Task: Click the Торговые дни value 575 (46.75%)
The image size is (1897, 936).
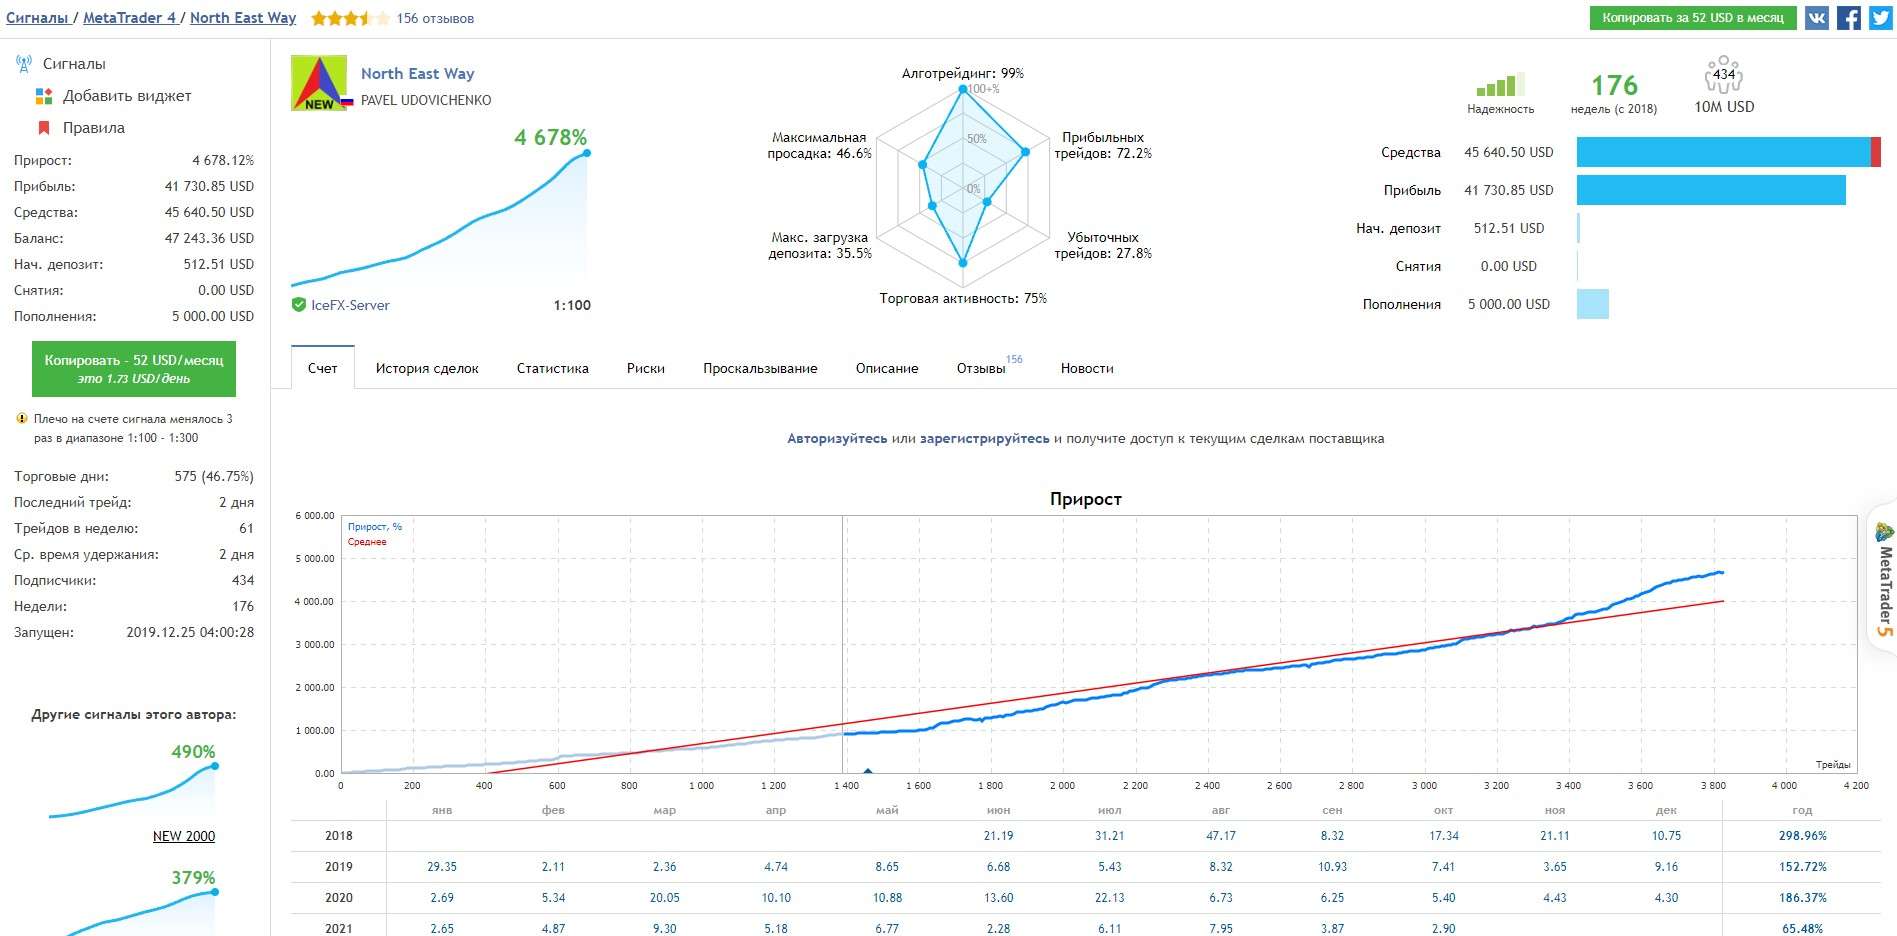Action: pos(214,476)
